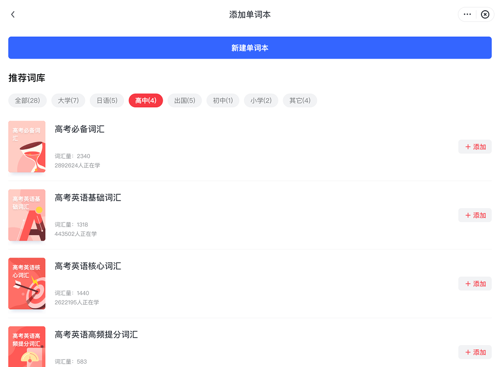This screenshot has width=500, height=367.
Task: Click the 词汇量: 1440 text
Action: 72,293
